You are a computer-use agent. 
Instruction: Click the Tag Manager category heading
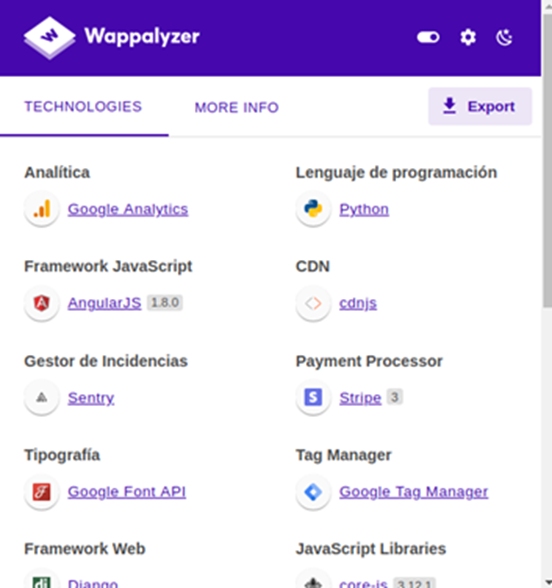coord(344,455)
